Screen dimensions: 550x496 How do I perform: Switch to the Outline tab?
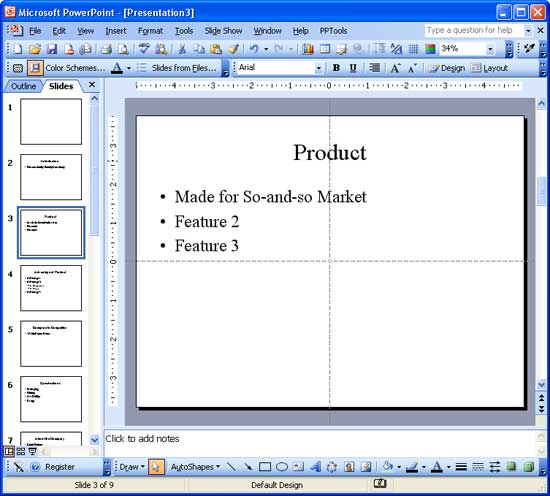(x=24, y=86)
